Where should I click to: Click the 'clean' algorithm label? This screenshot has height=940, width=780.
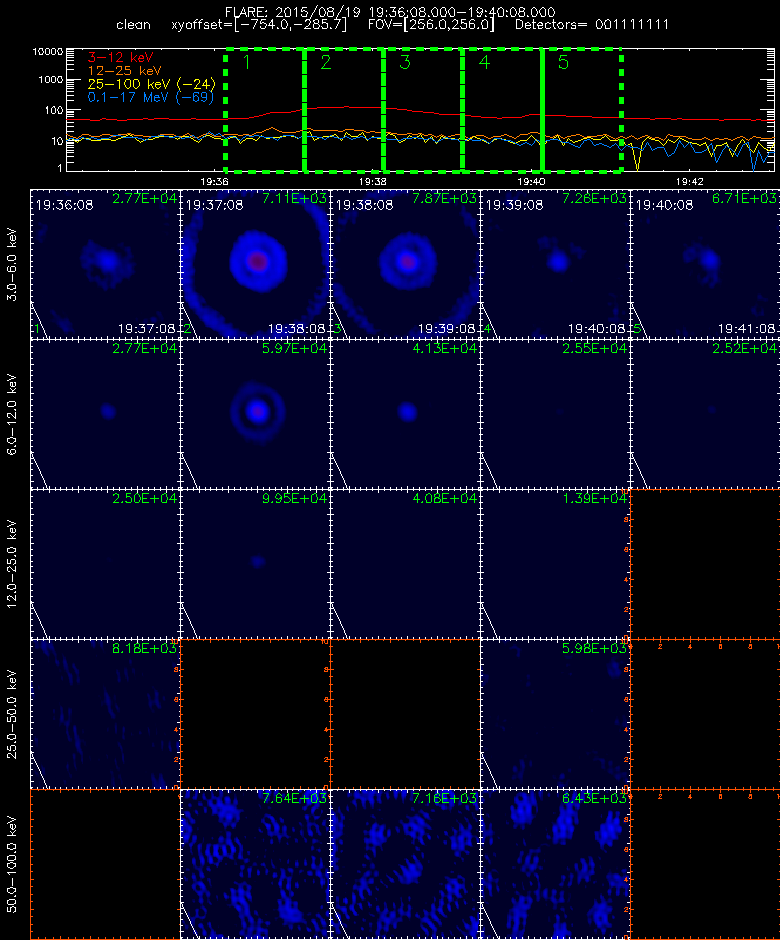133,25
